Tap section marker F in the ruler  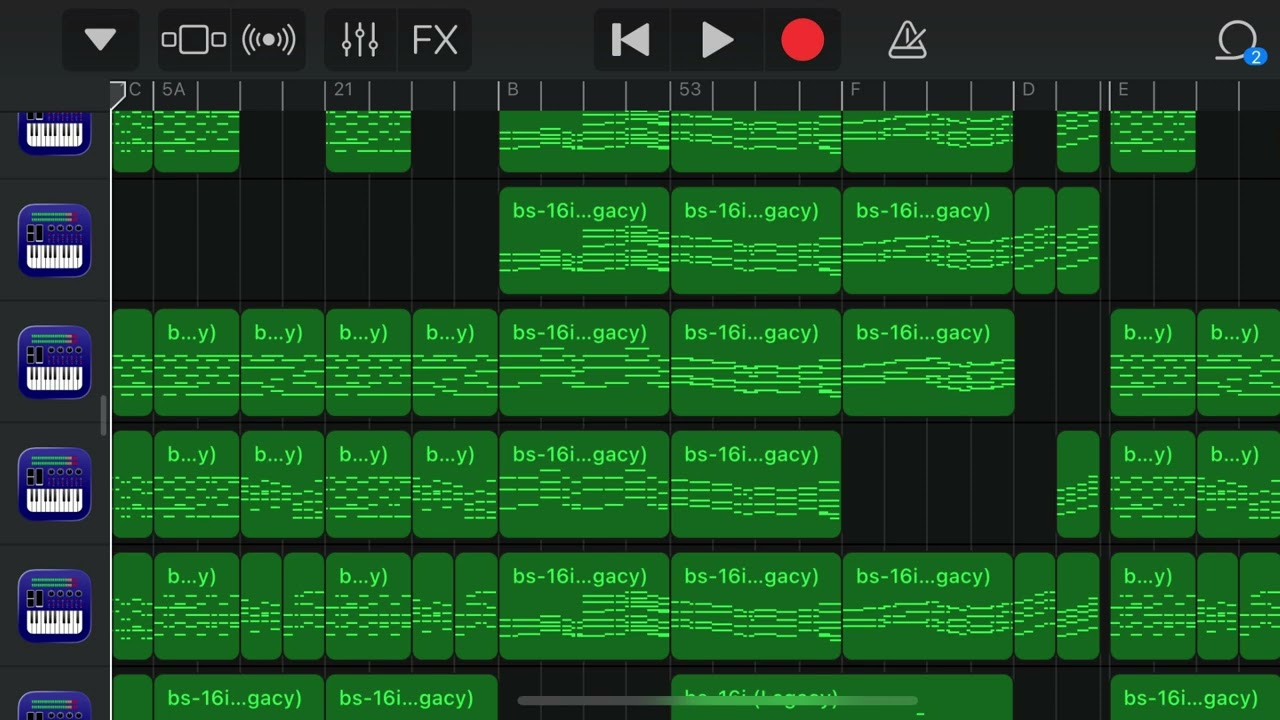(855, 90)
